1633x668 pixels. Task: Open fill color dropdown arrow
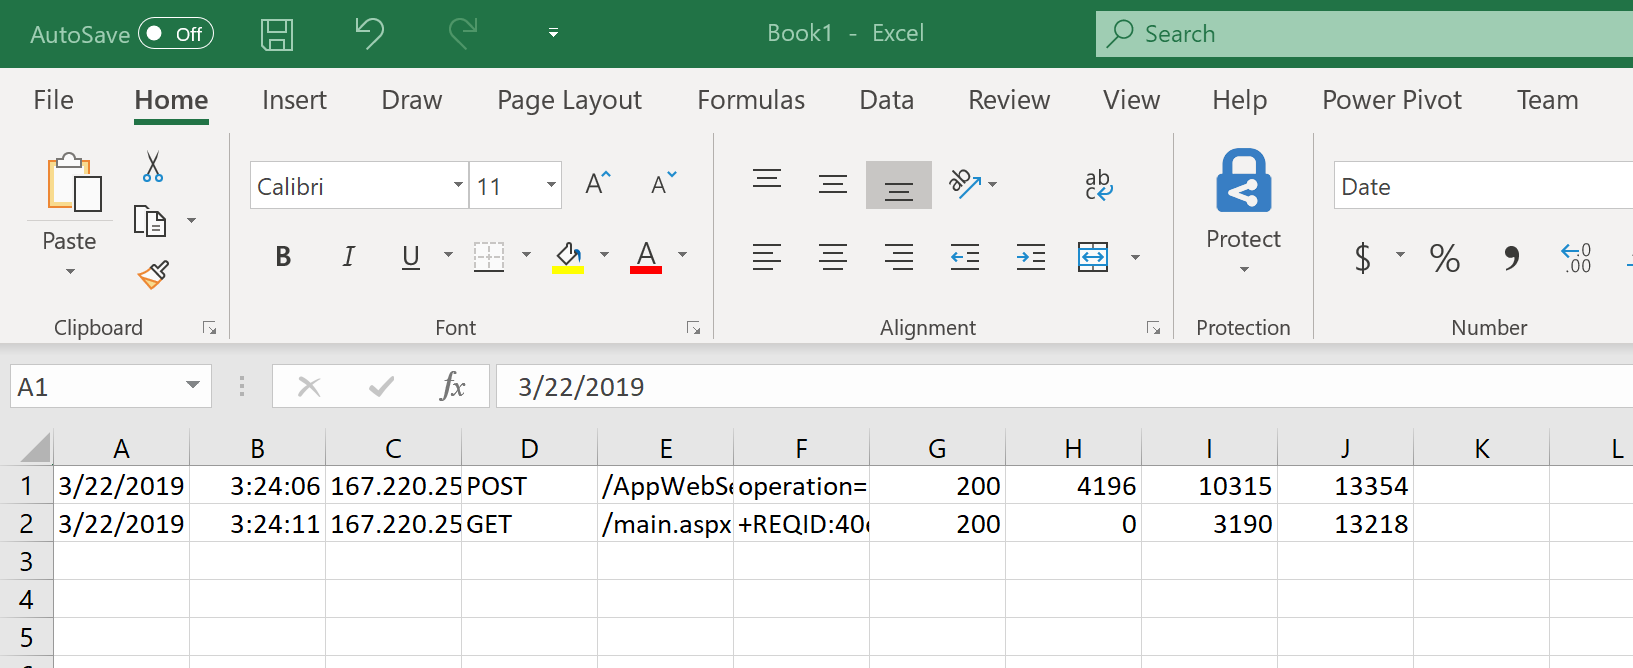(604, 255)
